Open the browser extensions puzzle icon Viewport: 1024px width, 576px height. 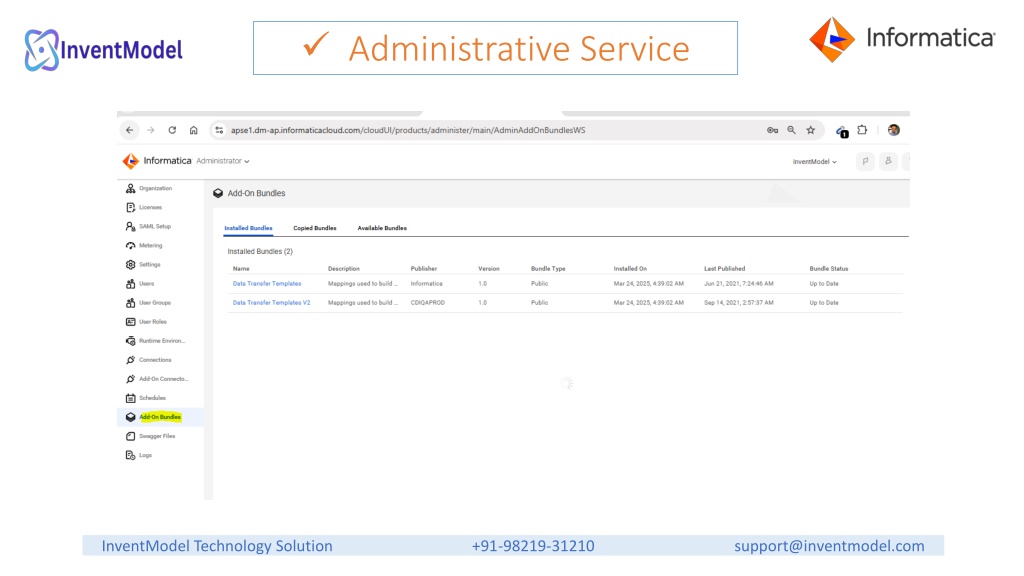click(x=862, y=130)
